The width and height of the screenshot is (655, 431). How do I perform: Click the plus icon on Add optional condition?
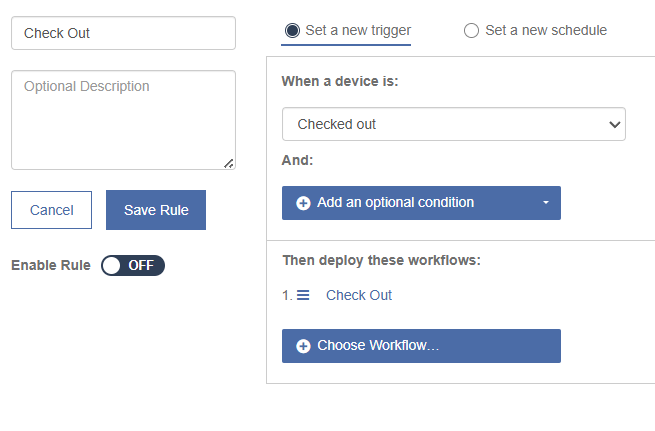(303, 203)
